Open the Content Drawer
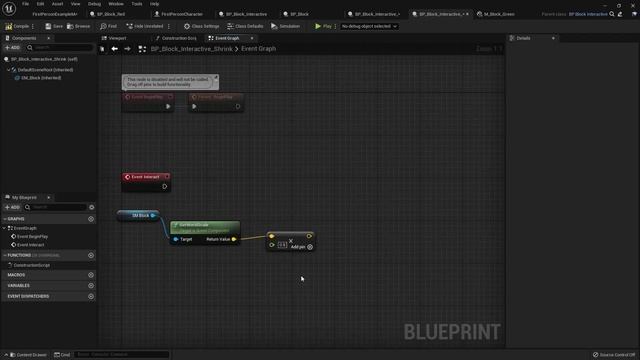Image resolution: width=640 pixels, height=360 pixels. tap(28, 355)
